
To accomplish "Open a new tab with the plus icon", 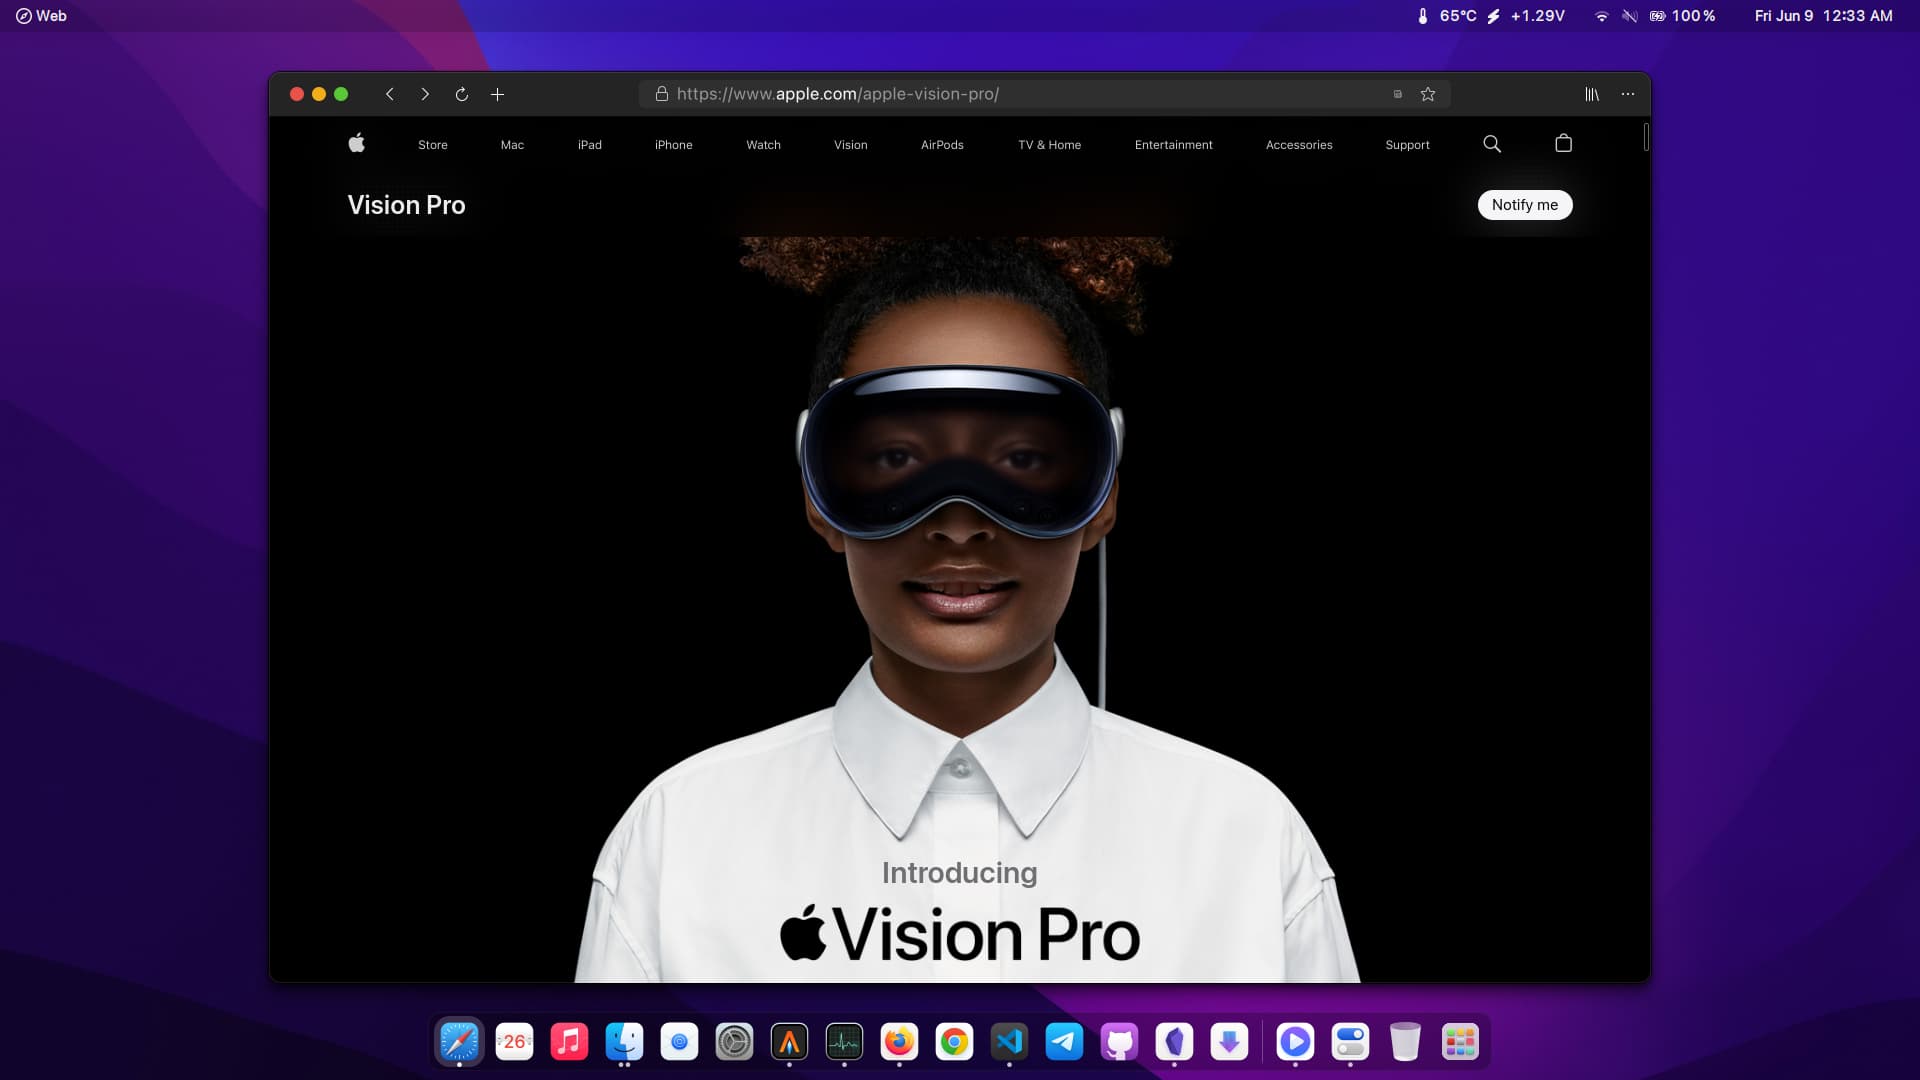I will click(497, 94).
